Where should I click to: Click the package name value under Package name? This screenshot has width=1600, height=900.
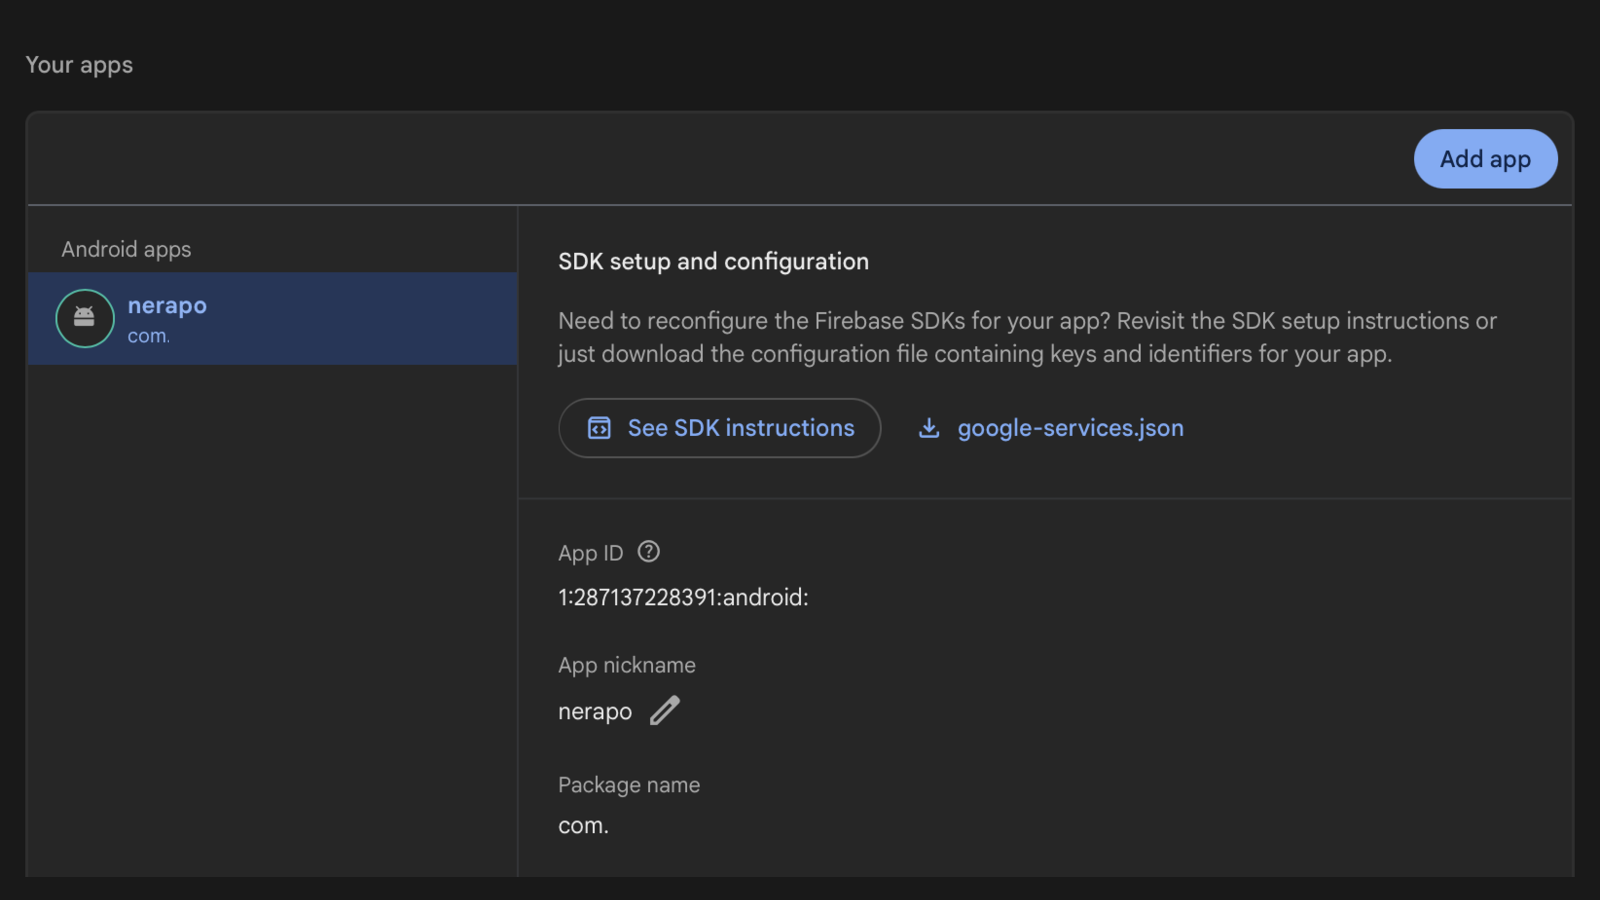pyautogui.click(x=583, y=826)
